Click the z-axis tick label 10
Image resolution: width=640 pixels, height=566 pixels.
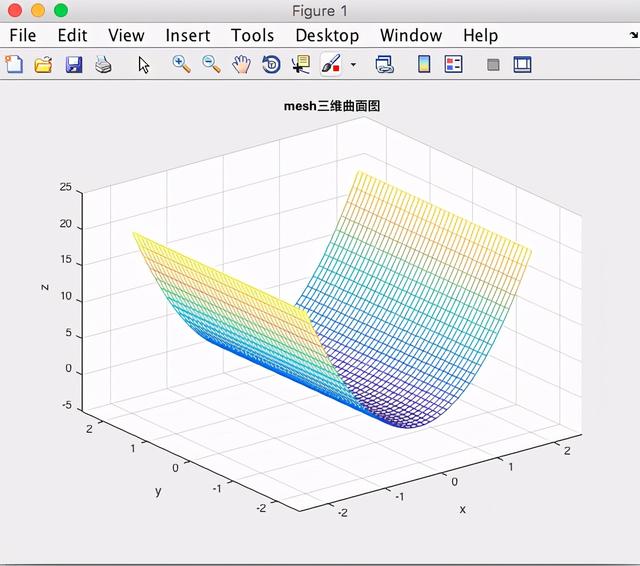65,295
